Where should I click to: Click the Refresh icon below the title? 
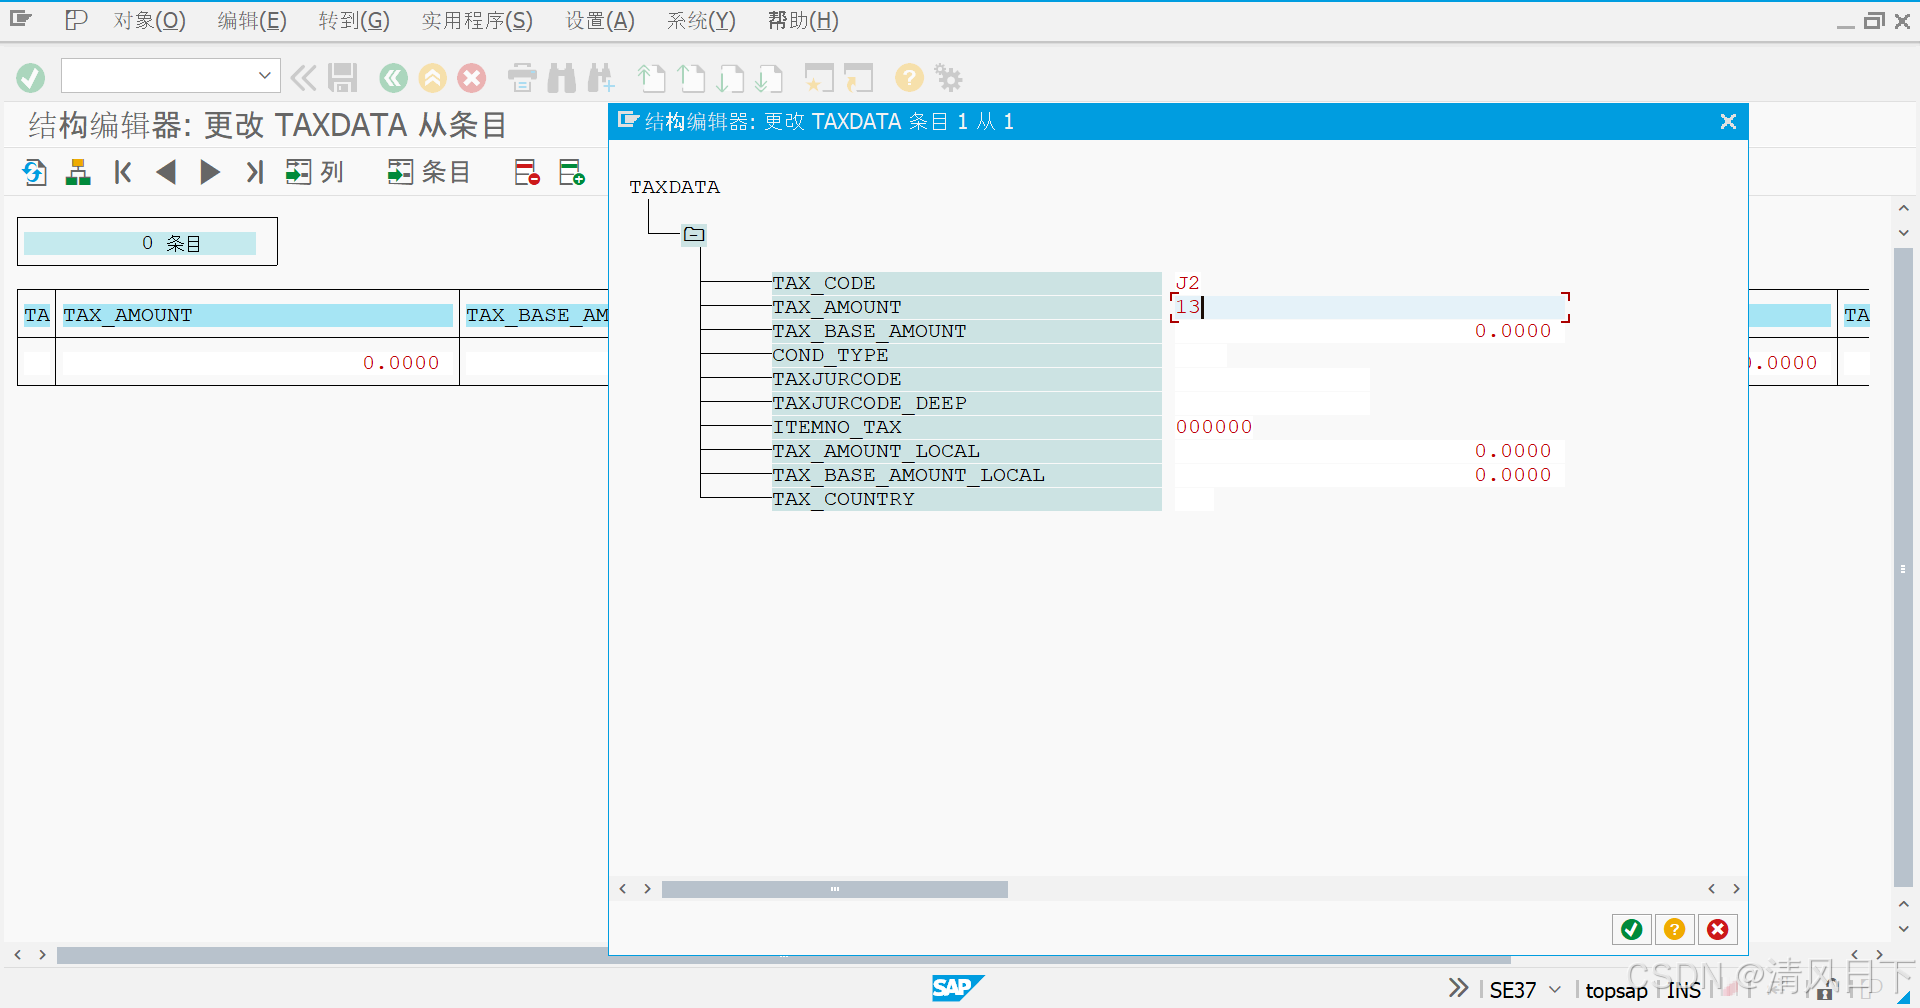[x=33, y=172]
